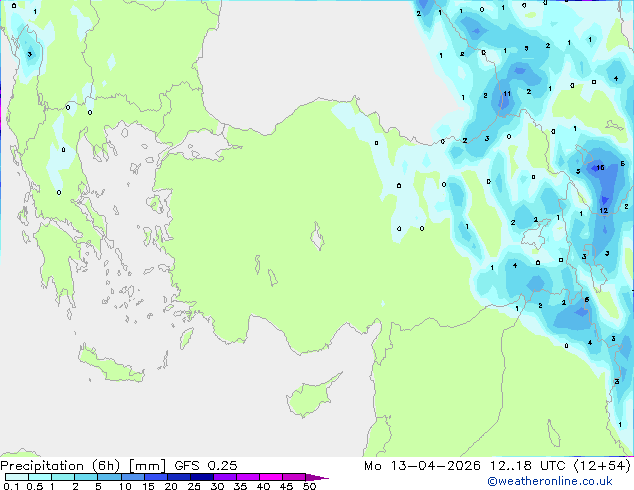This screenshot has height=490, width=634.
Task: Click the 1–2 mm legend color box
Action: point(63,477)
